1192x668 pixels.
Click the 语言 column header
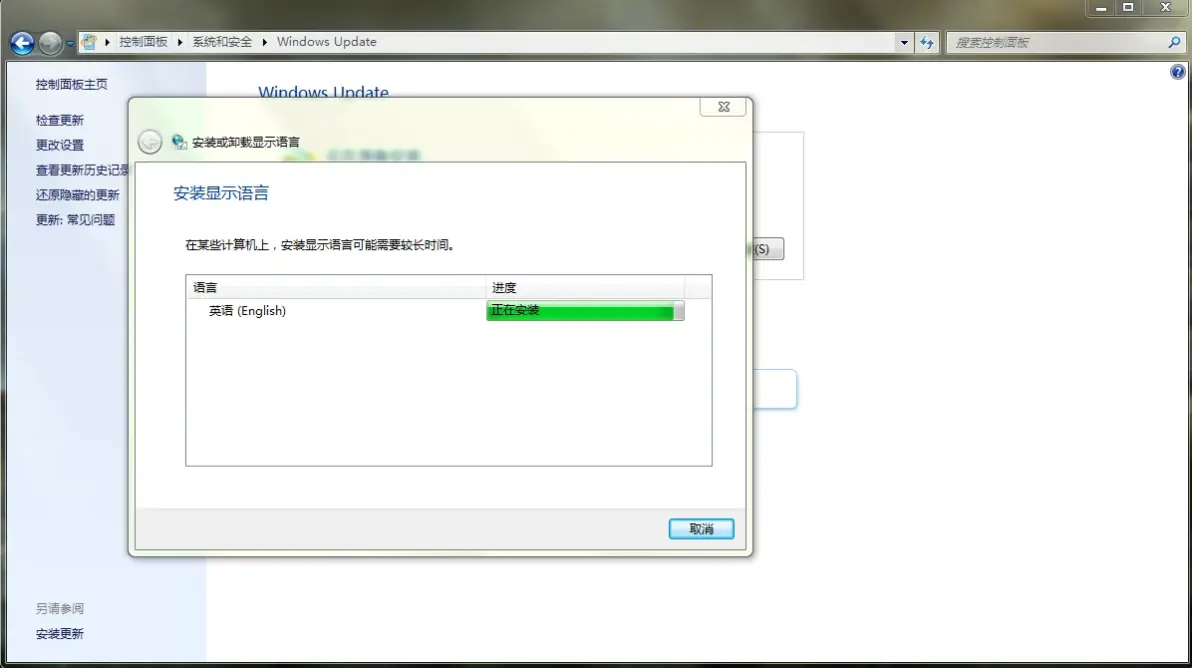335,287
